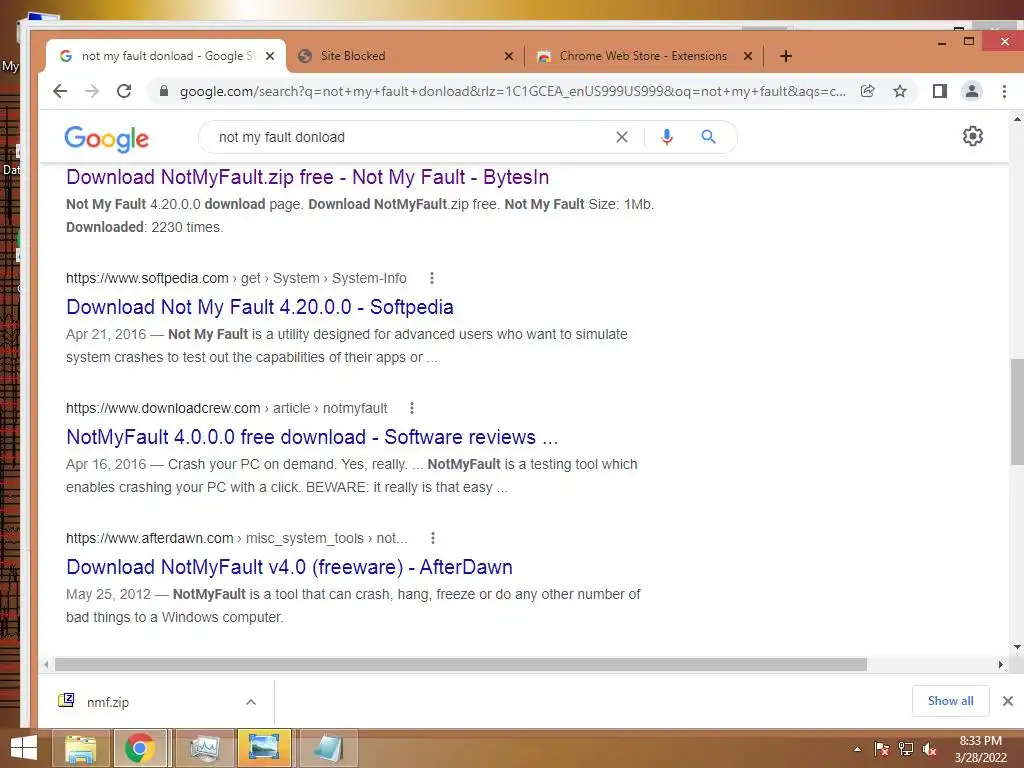
Task: Open NotMyFault 4.0.0.0 free download result
Action: (x=312, y=437)
